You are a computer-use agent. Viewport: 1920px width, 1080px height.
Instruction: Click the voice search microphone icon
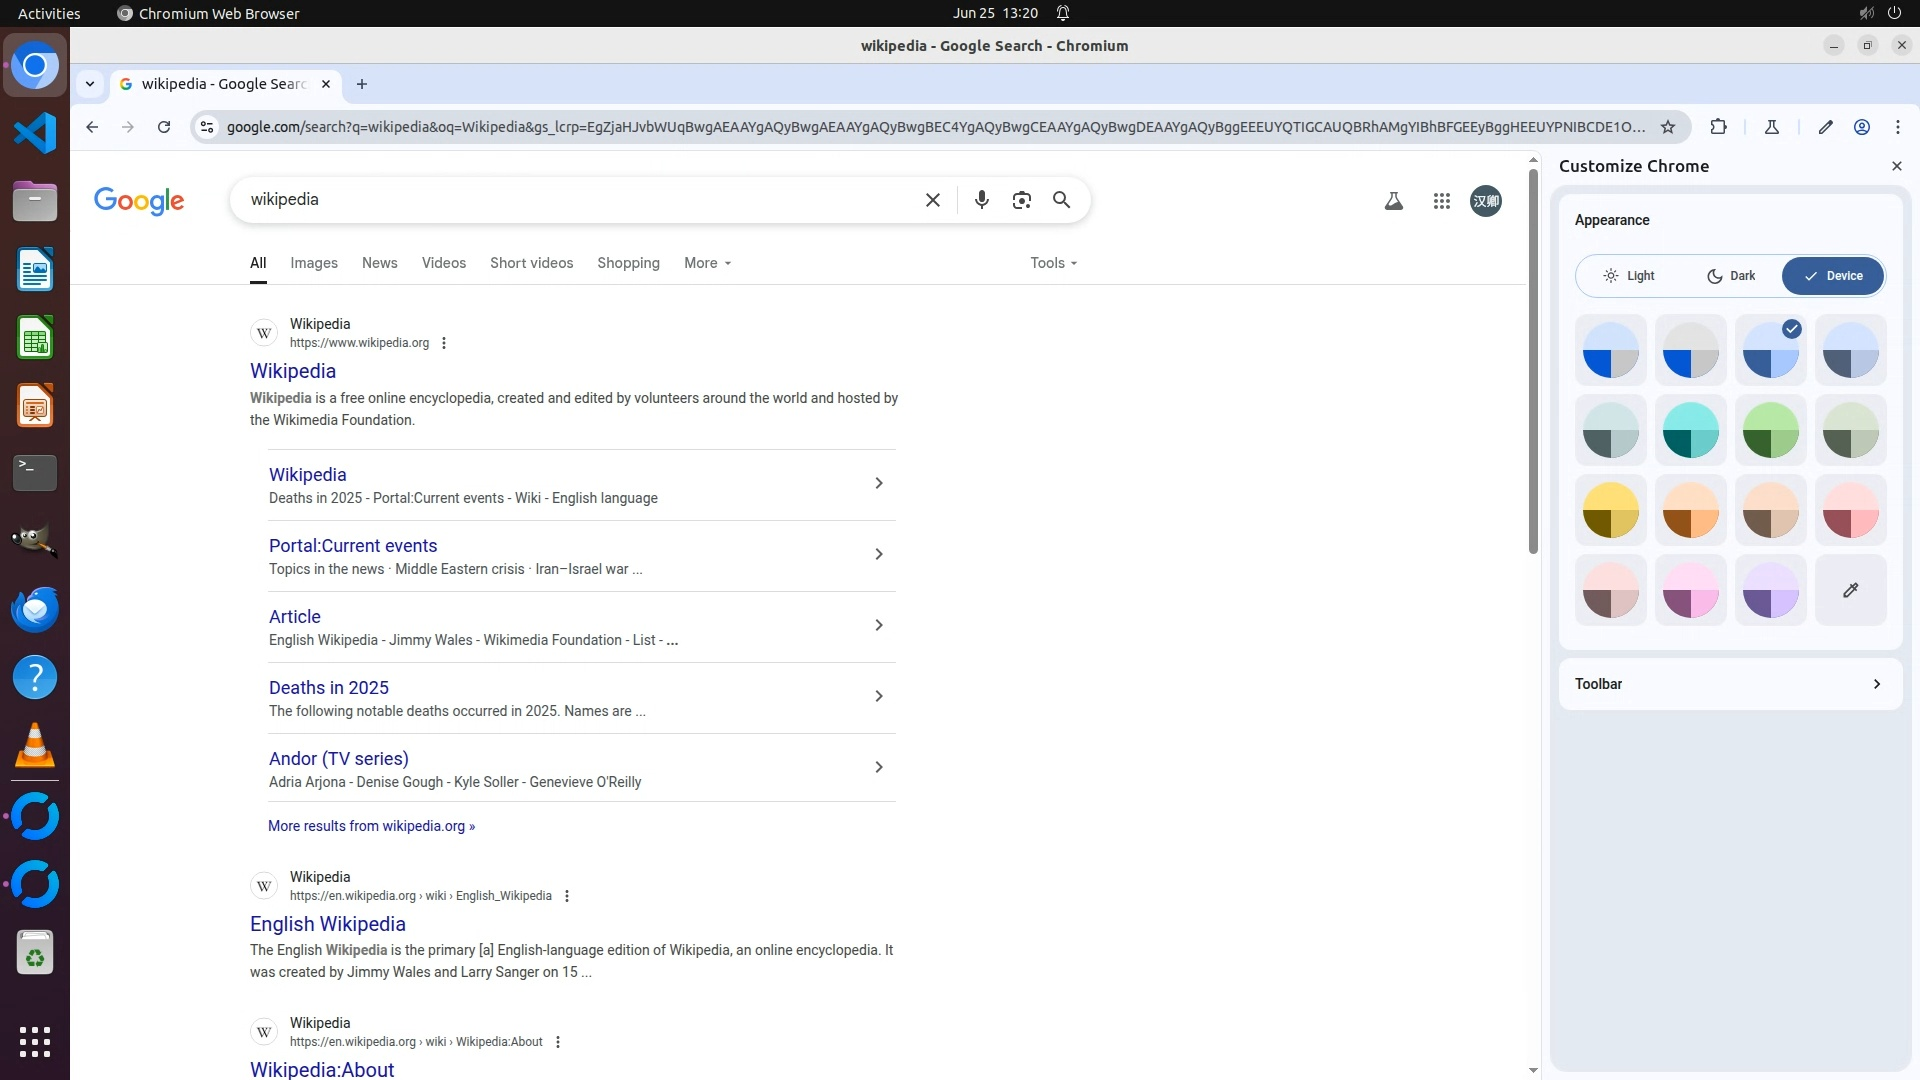click(981, 200)
